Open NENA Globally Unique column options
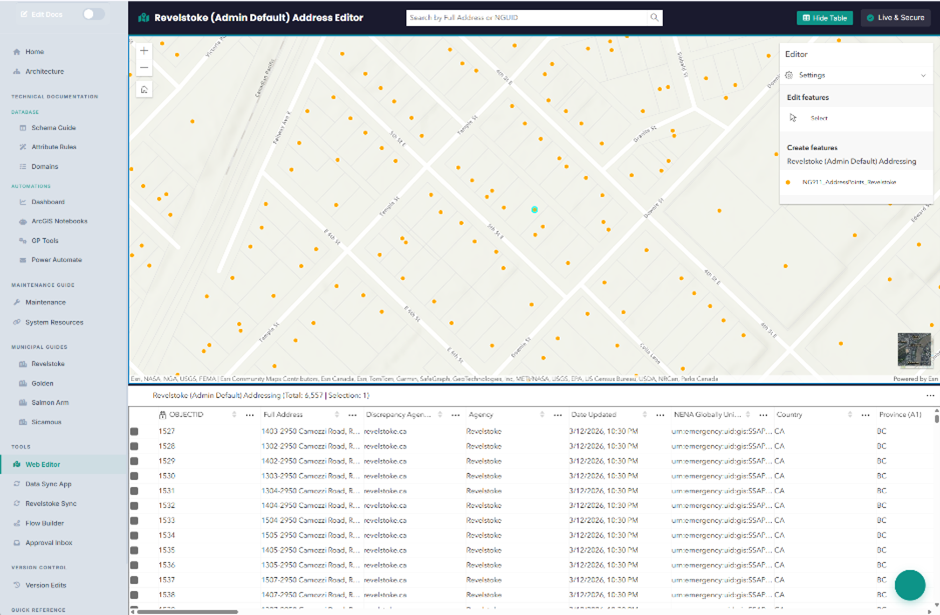940x615 pixels. (x=763, y=415)
